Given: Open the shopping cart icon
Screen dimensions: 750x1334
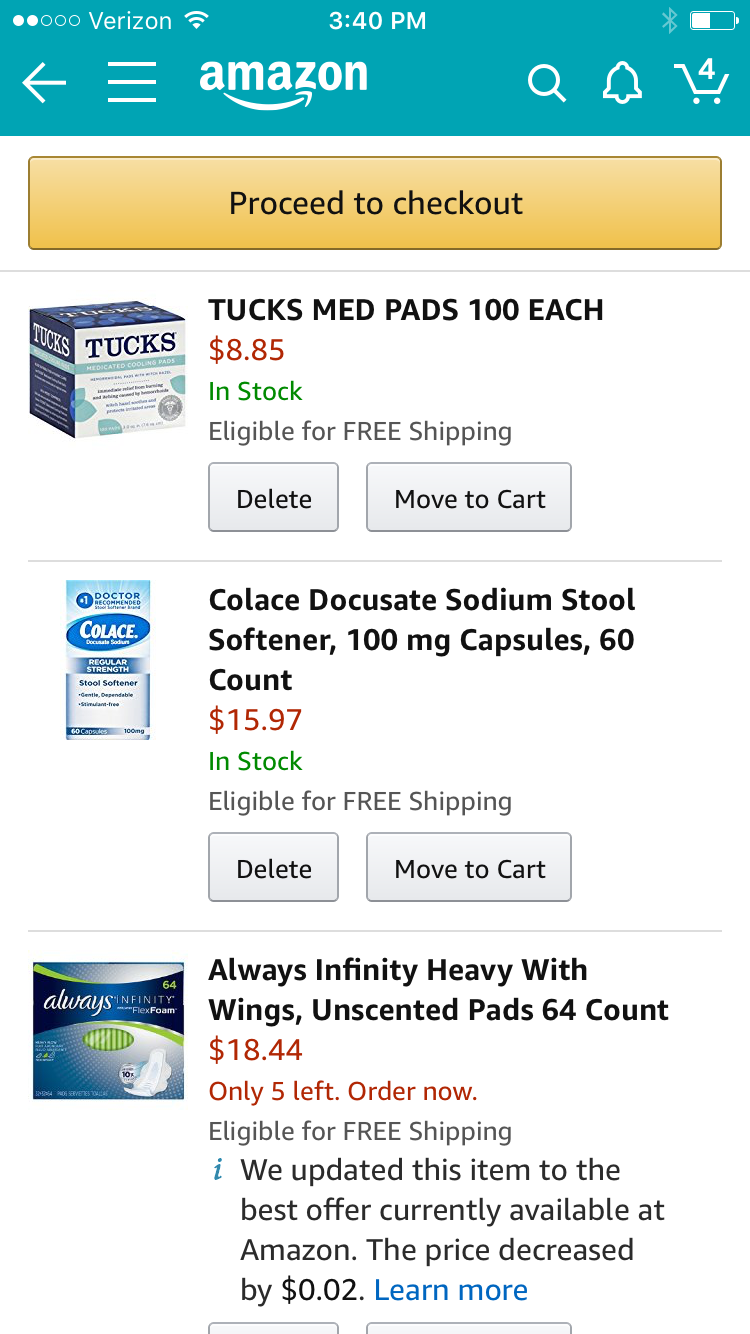Looking at the screenshot, I should (x=701, y=82).
